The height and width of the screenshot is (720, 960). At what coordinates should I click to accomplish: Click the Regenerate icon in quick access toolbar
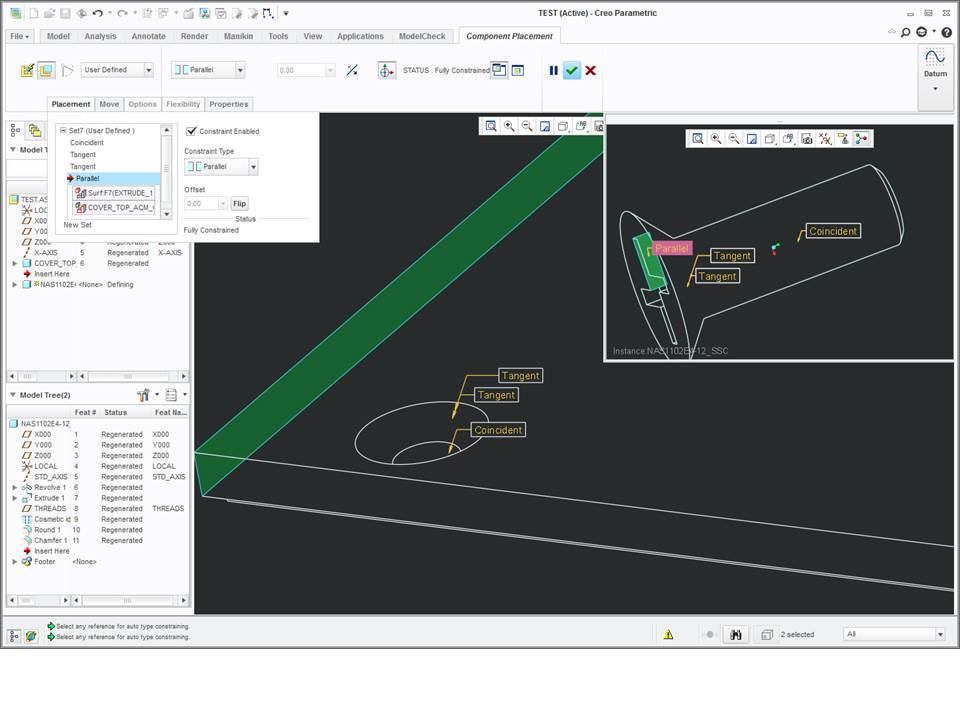(148, 13)
